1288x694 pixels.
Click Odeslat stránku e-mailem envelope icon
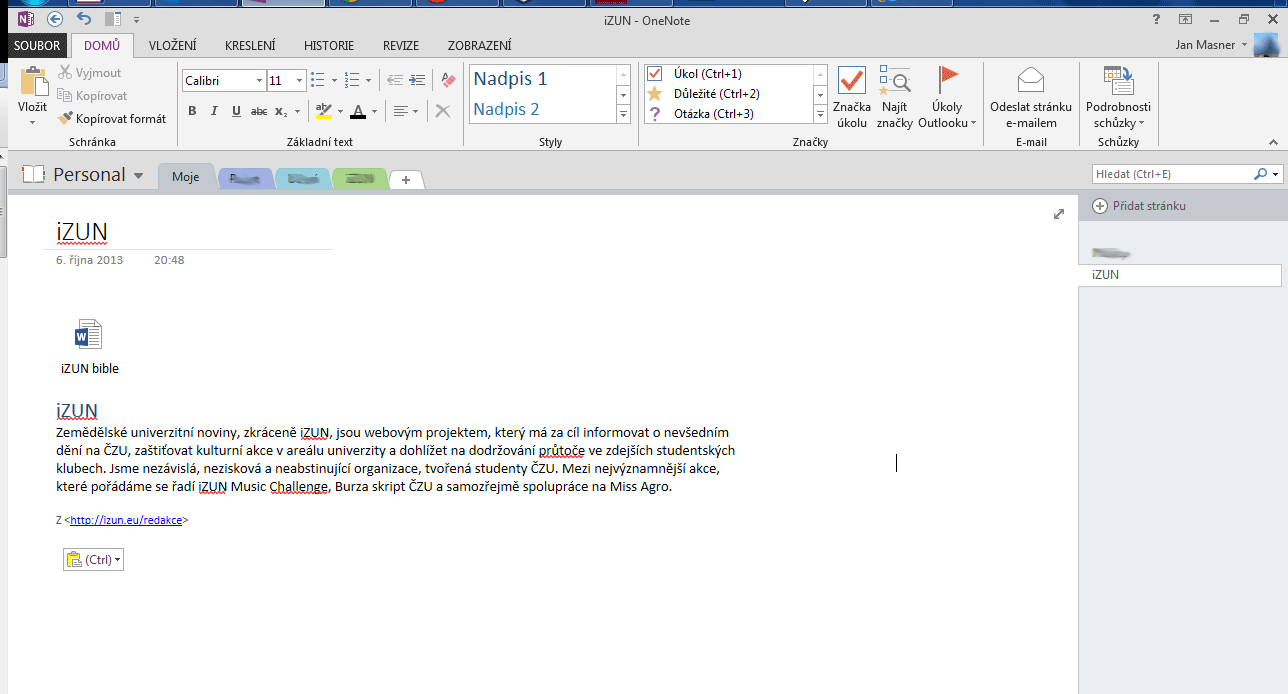pyautogui.click(x=1030, y=81)
